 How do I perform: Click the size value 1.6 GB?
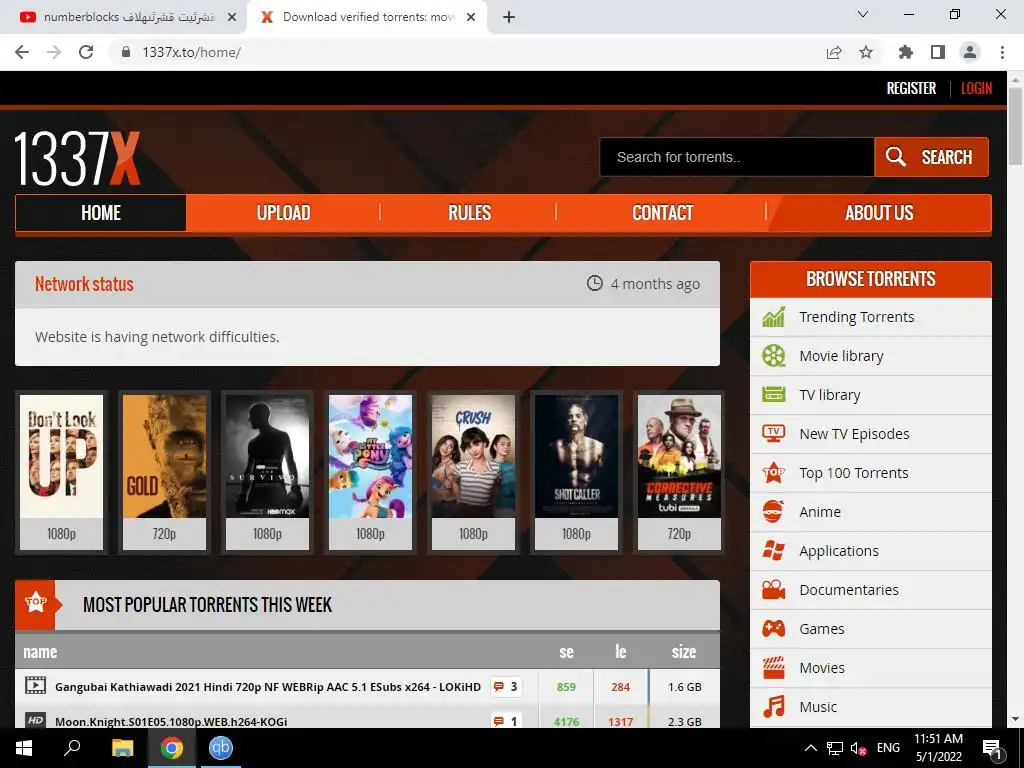click(x=684, y=687)
